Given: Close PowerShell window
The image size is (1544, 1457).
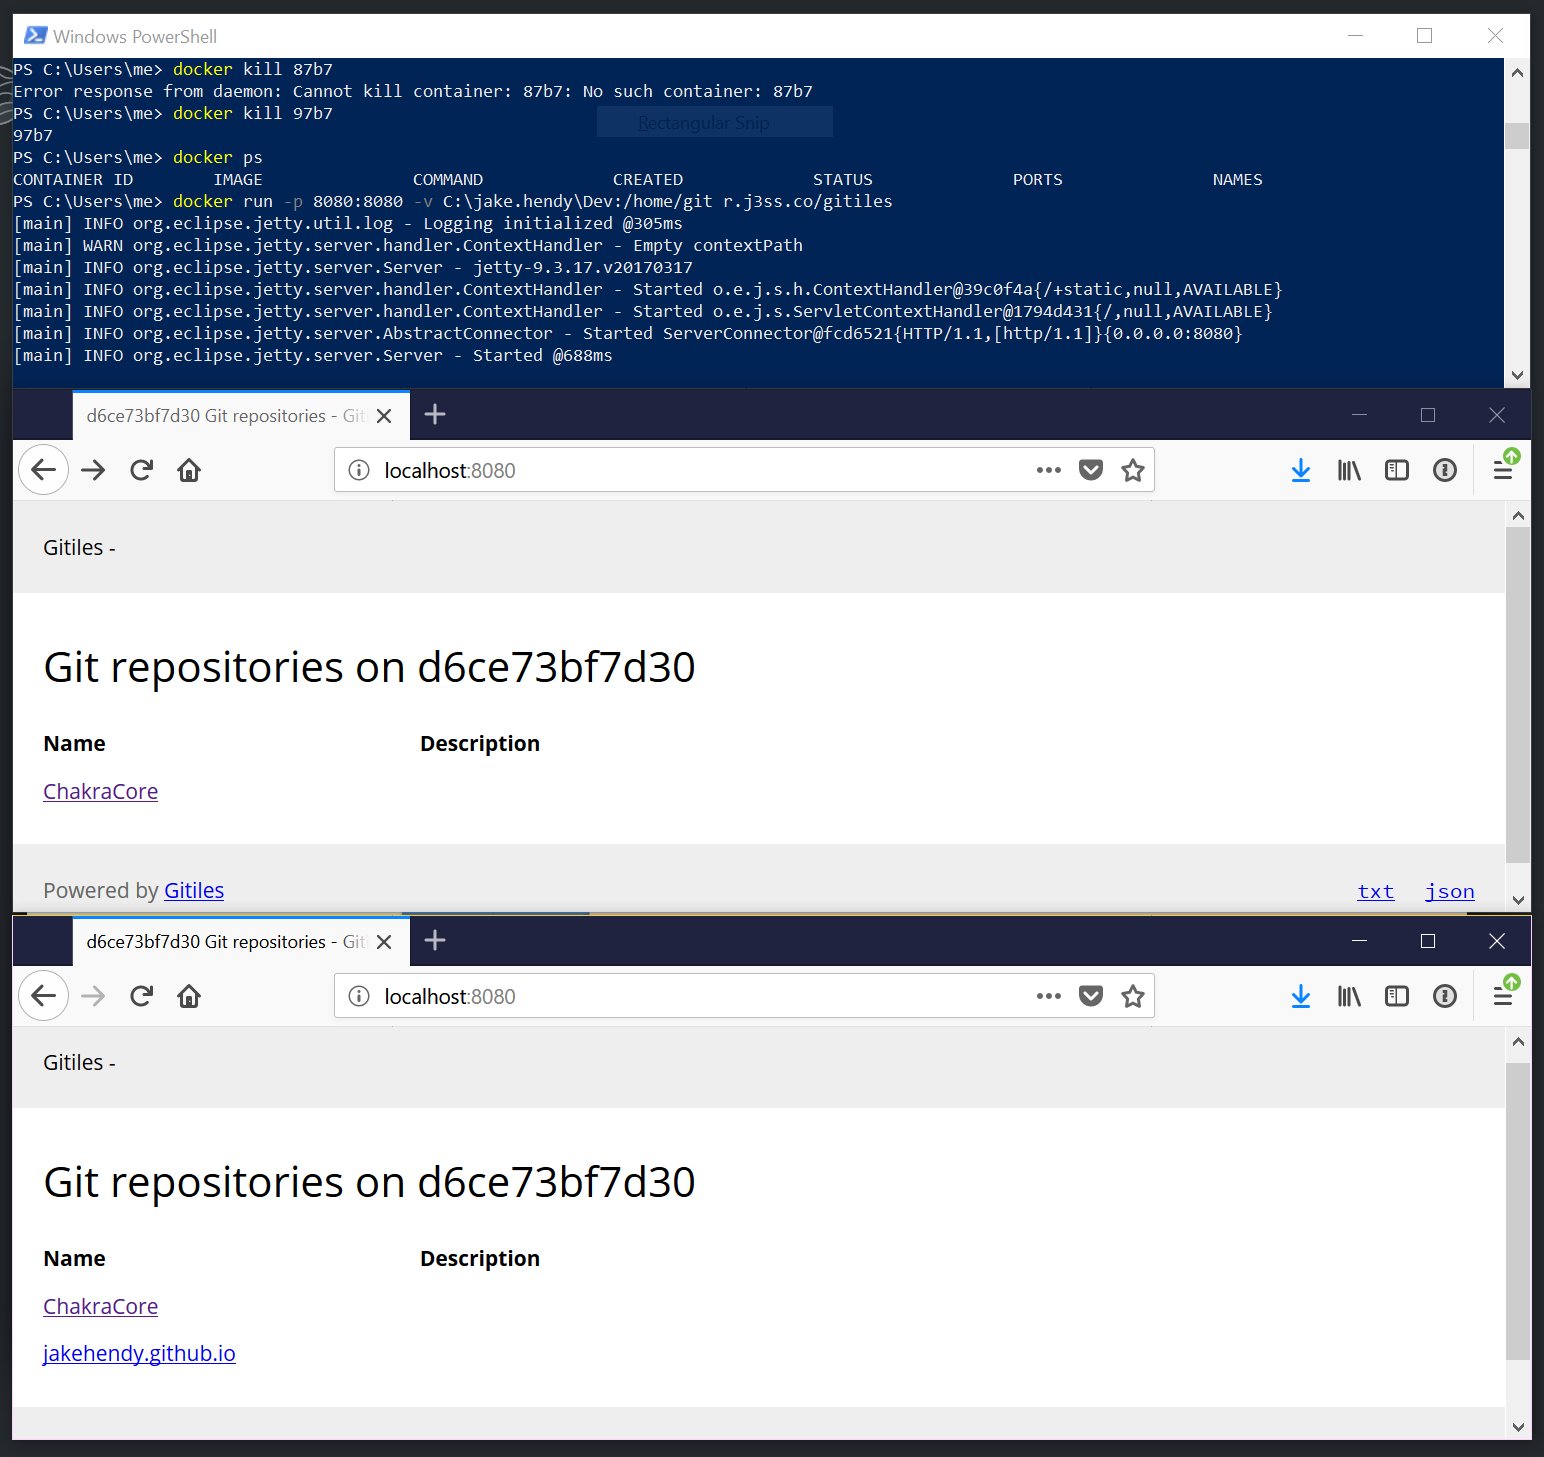Looking at the screenshot, I should 1495,36.
